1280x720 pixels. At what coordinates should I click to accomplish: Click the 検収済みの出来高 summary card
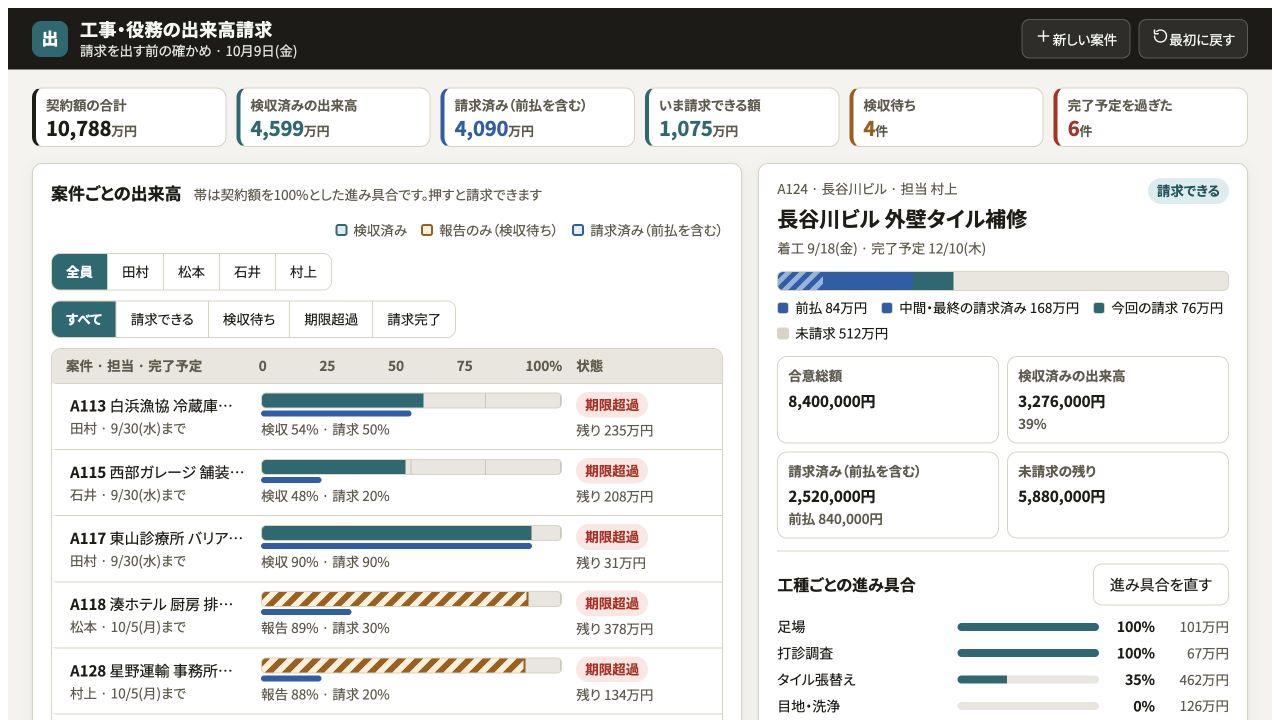pos(333,117)
